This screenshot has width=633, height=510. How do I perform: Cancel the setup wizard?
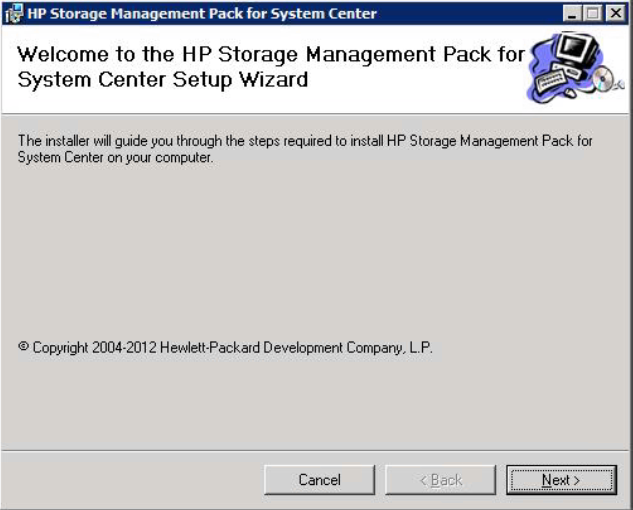click(319, 480)
